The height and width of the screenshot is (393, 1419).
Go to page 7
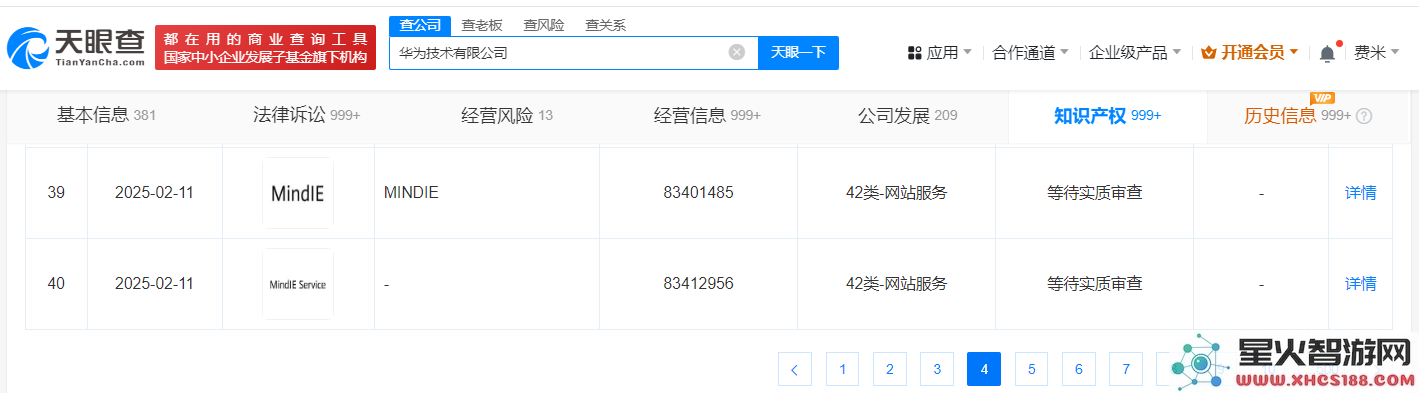point(1125,369)
